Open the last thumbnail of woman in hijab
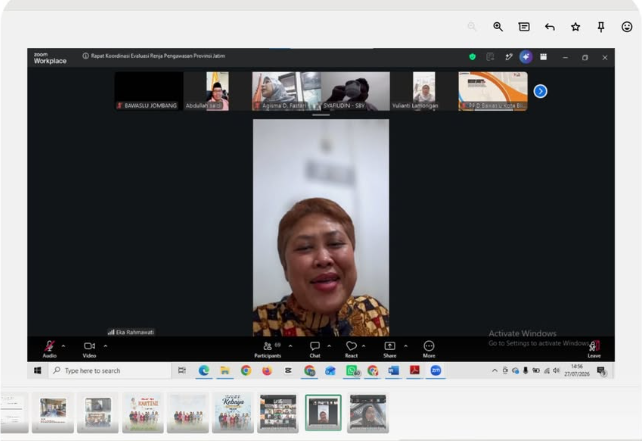 (x=368, y=413)
